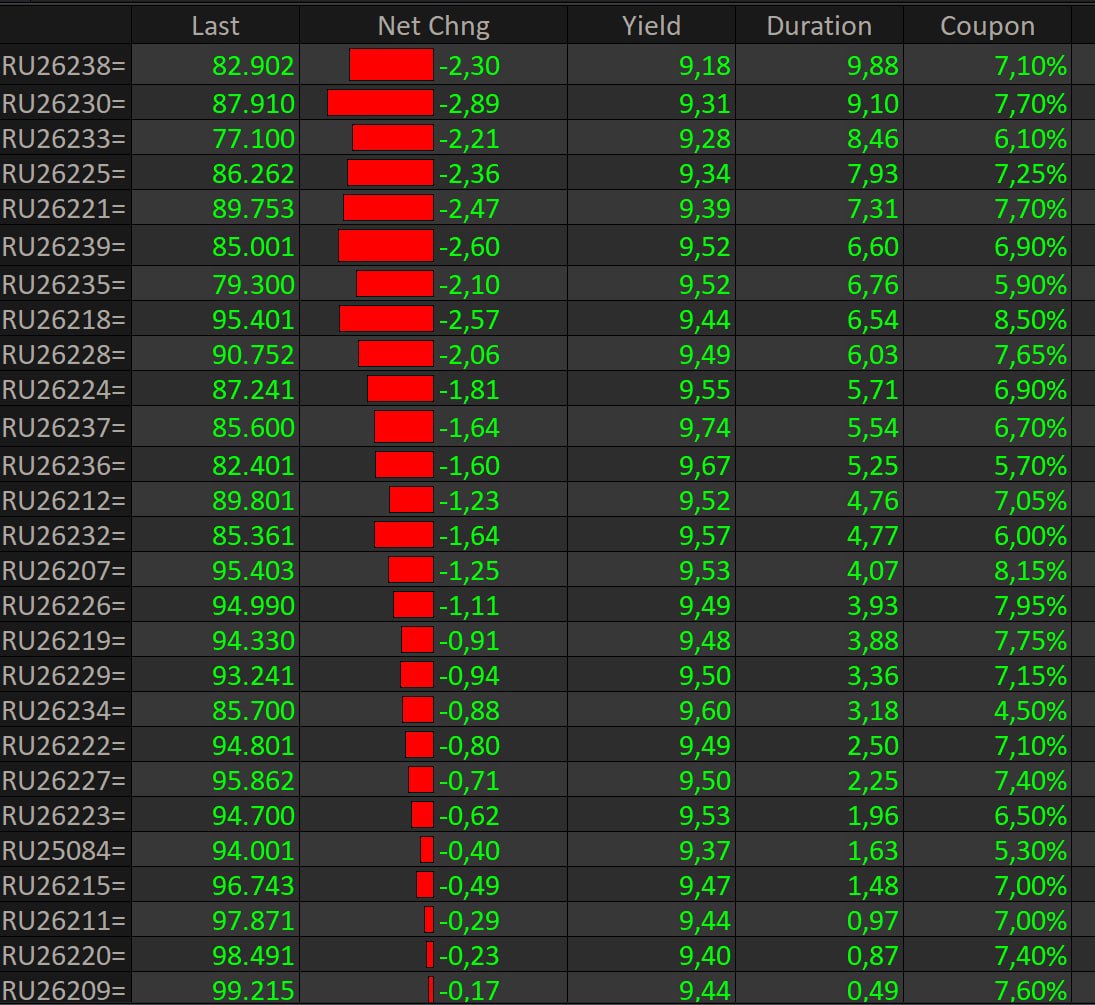1095x1005 pixels.
Task: Select the RU26229= instrument row label
Action: (x=64, y=675)
